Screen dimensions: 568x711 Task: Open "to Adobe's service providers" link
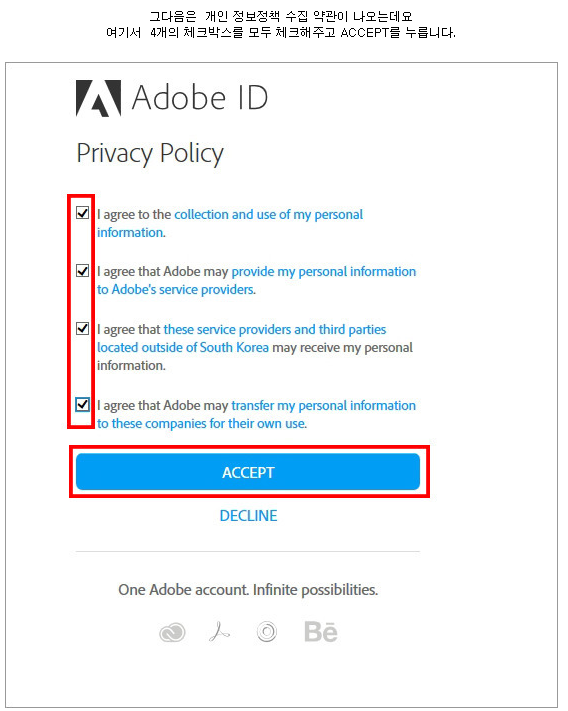tap(176, 290)
